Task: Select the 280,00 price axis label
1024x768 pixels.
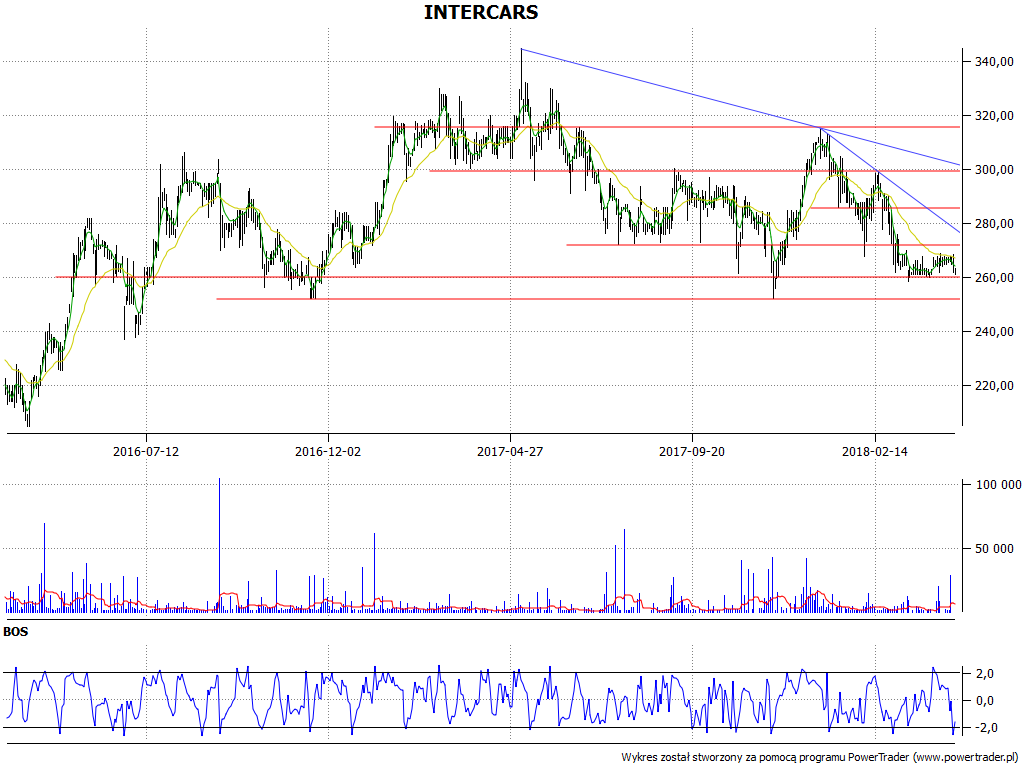Action: [995, 224]
